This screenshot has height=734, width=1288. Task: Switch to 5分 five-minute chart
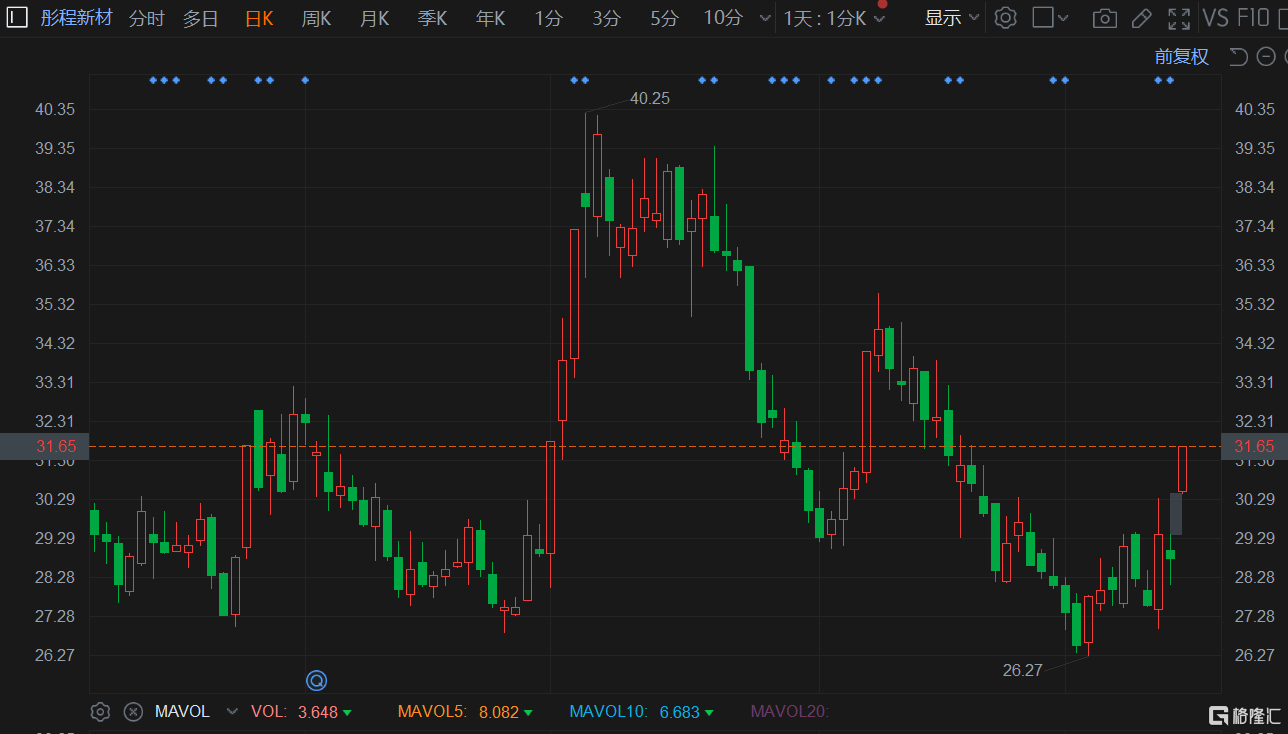(x=664, y=18)
